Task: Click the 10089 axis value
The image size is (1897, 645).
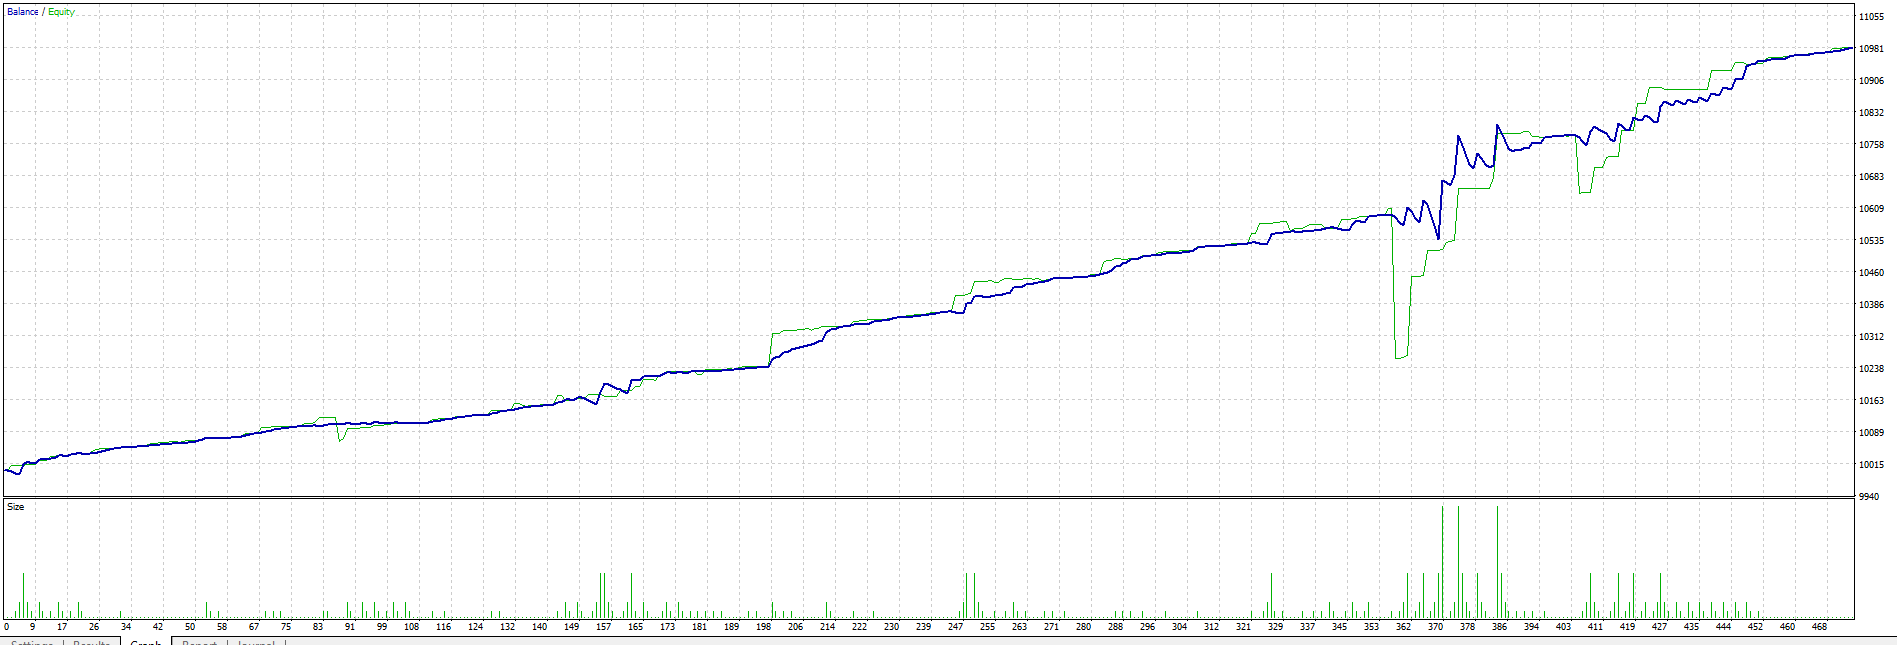Action: click(x=1871, y=432)
